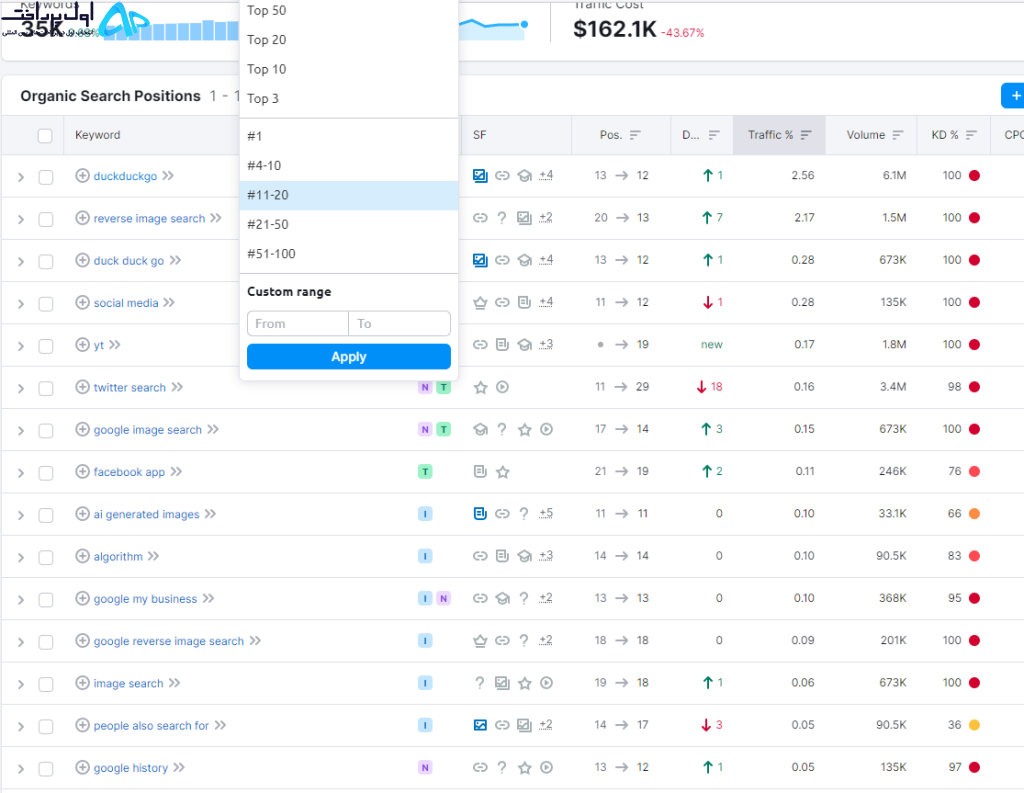Expand the duckduckgo row chevron
Image resolution: width=1024 pixels, height=793 pixels.
pyautogui.click(x=21, y=177)
